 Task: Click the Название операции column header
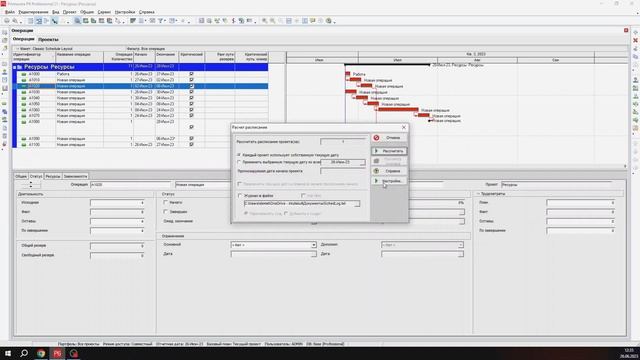[x=80, y=57]
